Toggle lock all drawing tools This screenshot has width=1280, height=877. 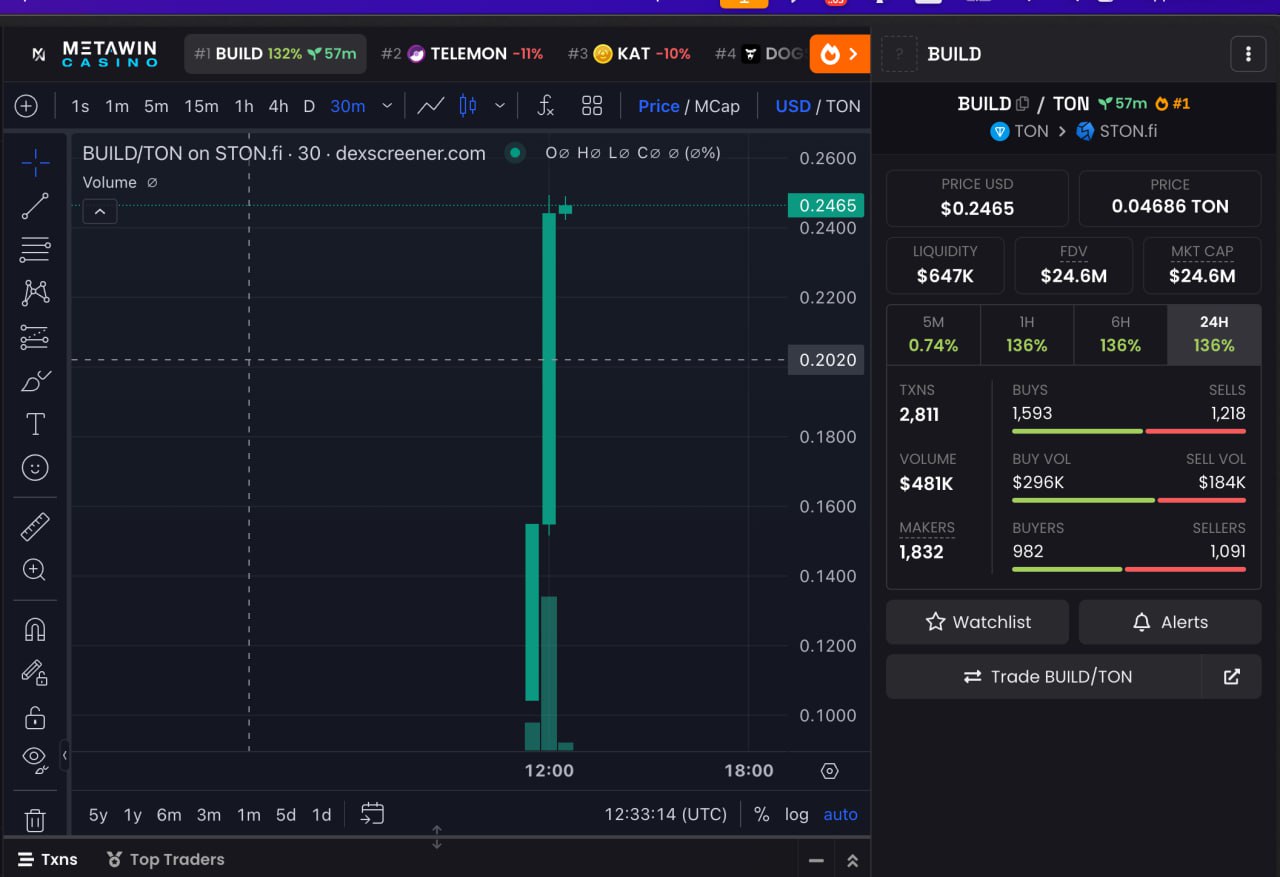(x=35, y=717)
